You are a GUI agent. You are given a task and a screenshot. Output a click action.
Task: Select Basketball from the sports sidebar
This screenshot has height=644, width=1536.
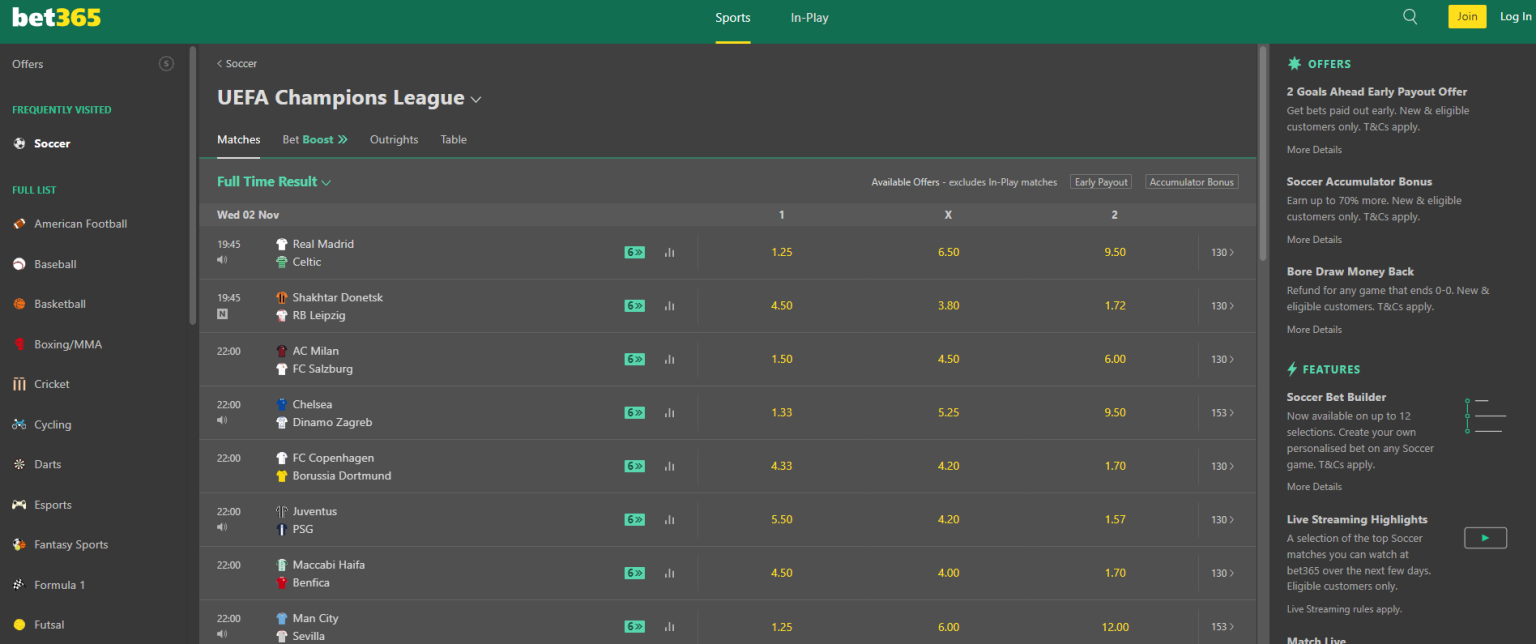(x=60, y=303)
